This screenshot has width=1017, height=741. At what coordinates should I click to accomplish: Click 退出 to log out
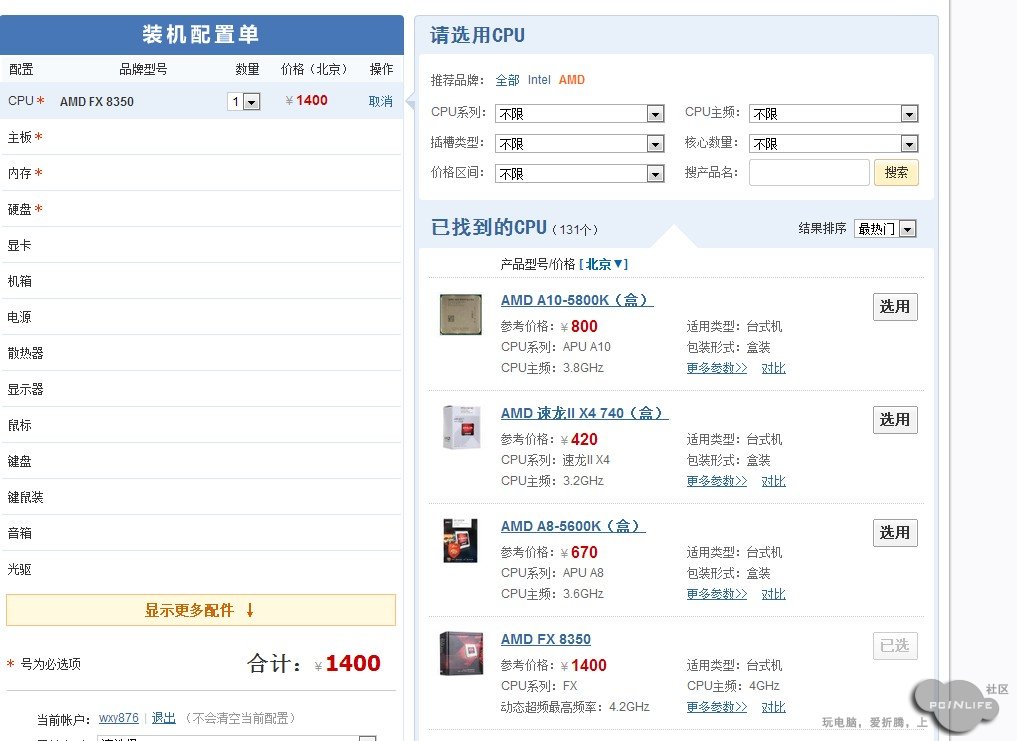point(163,718)
